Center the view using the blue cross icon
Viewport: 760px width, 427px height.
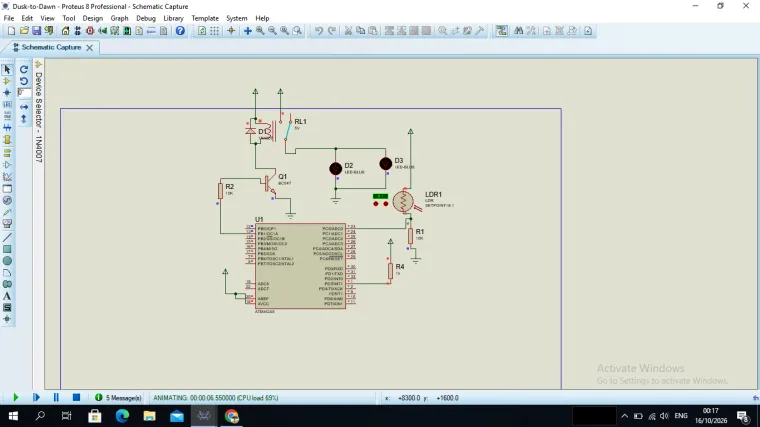(x=248, y=31)
